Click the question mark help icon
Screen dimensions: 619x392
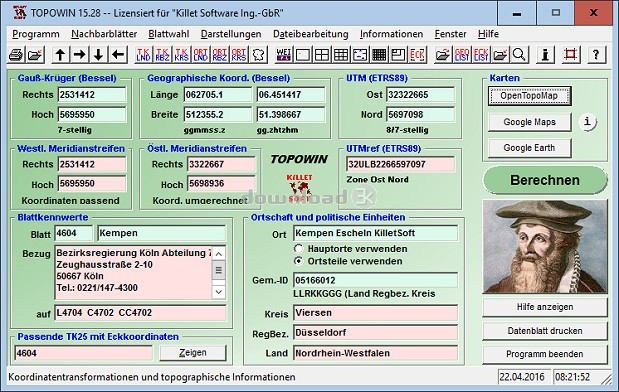(x=596, y=54)
